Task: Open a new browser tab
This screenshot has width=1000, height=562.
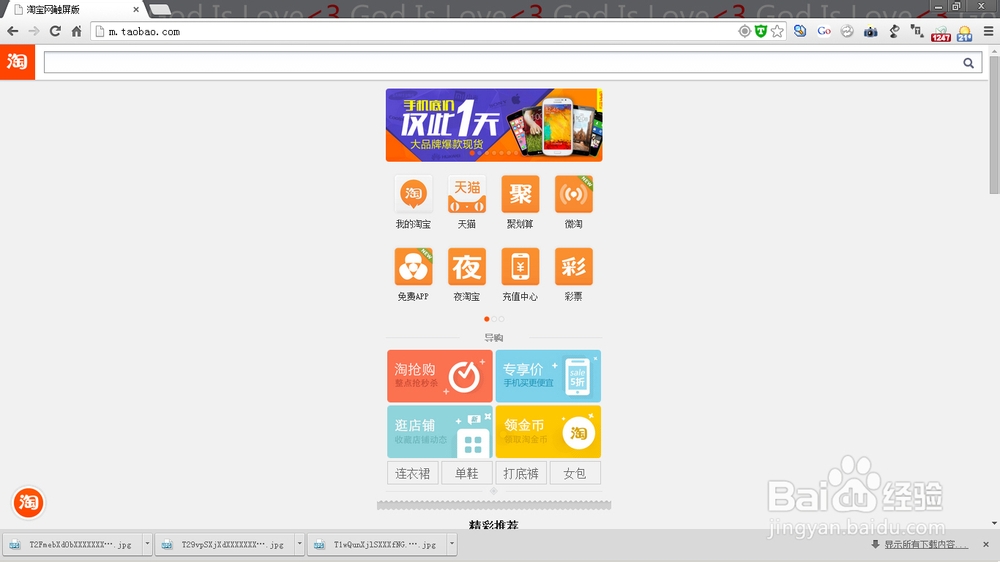Action: [159, 10]
